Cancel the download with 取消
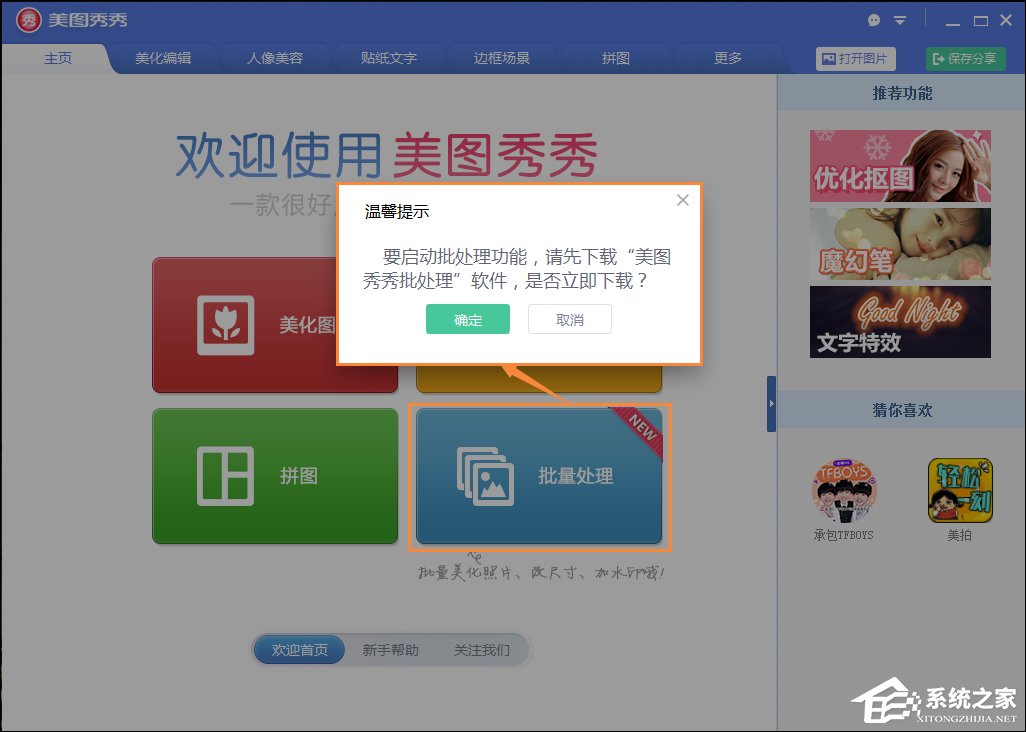Viewport: 1026px width, 732px height. click(x=569, y=319)
